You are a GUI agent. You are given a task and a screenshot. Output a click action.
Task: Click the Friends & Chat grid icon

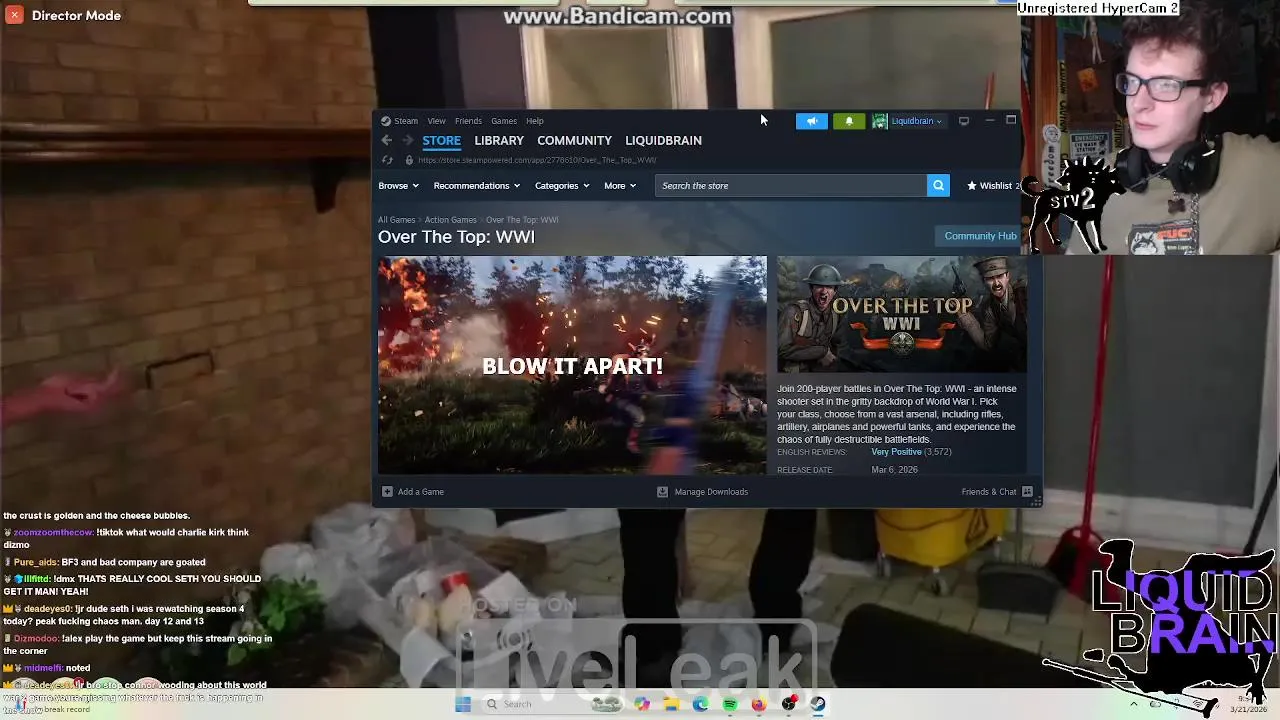point(1027,492)
